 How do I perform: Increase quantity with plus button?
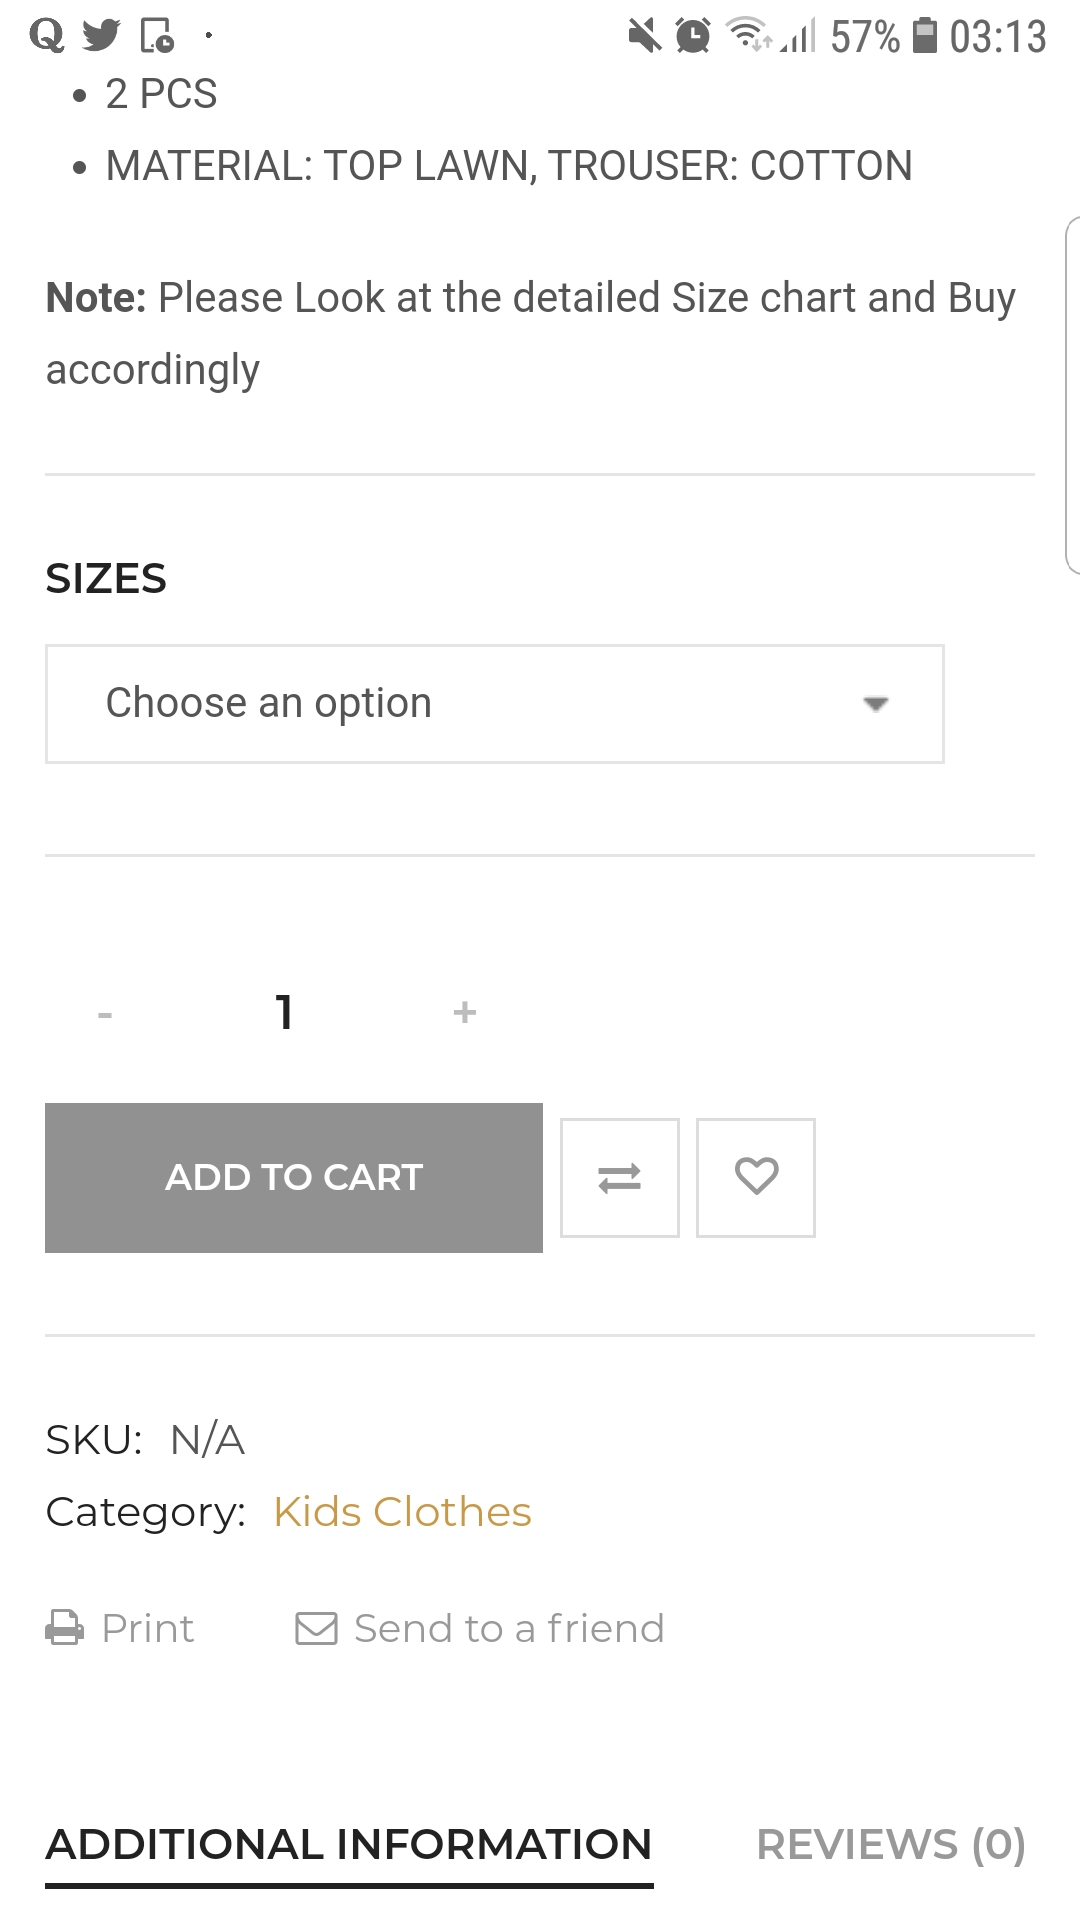point(465,1012)
